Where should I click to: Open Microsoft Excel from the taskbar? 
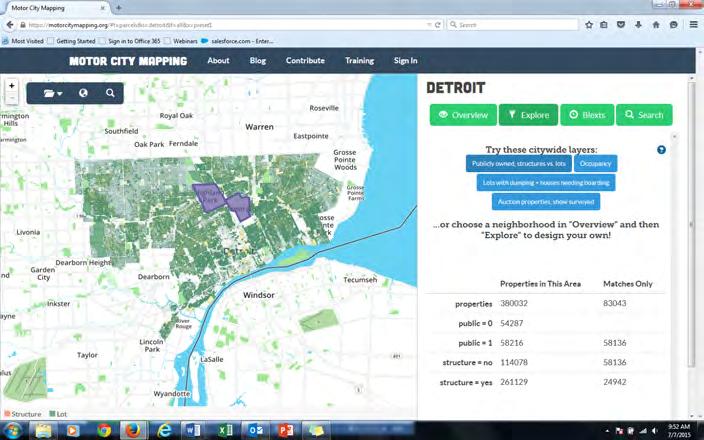click(x=225, y=431)
